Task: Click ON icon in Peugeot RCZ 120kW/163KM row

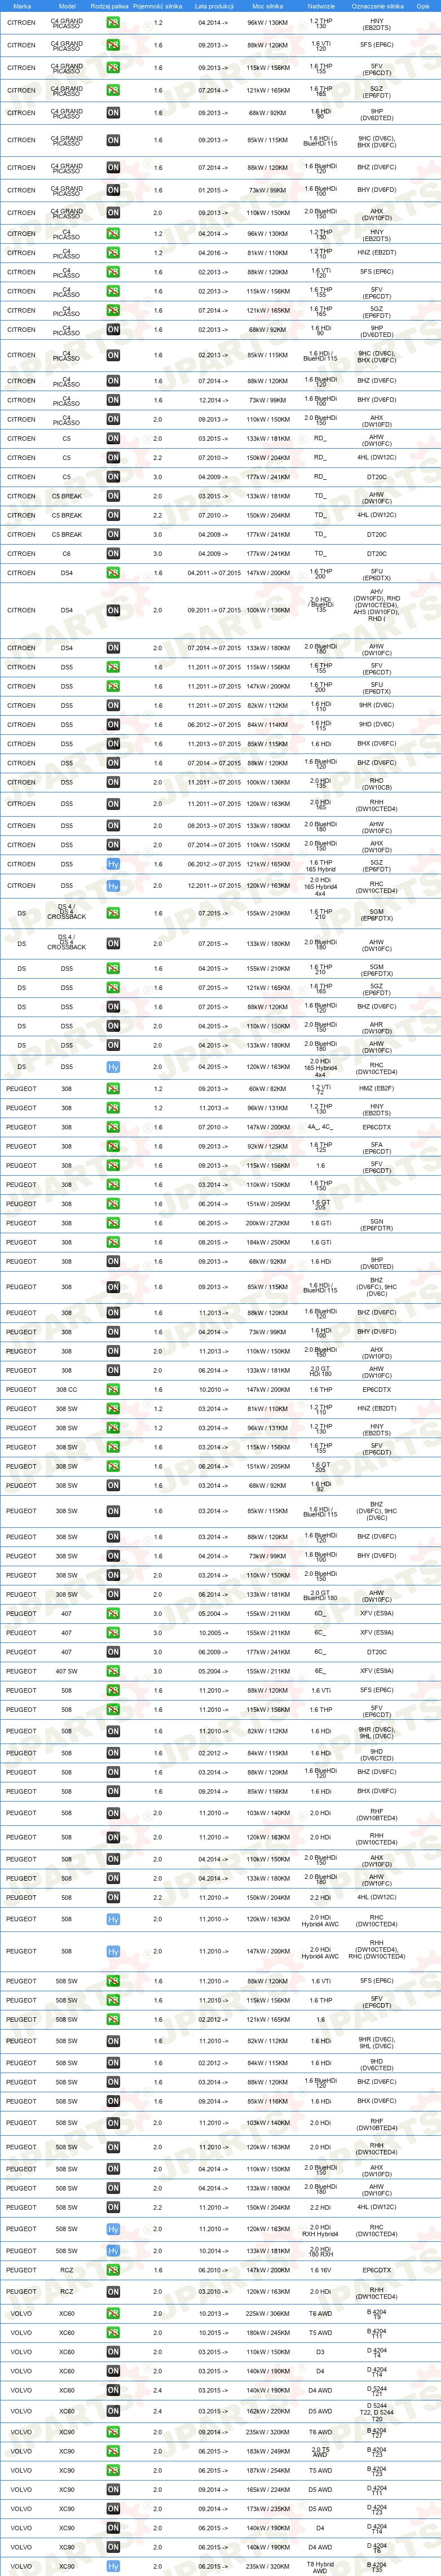Action: tap(113, 2291)
